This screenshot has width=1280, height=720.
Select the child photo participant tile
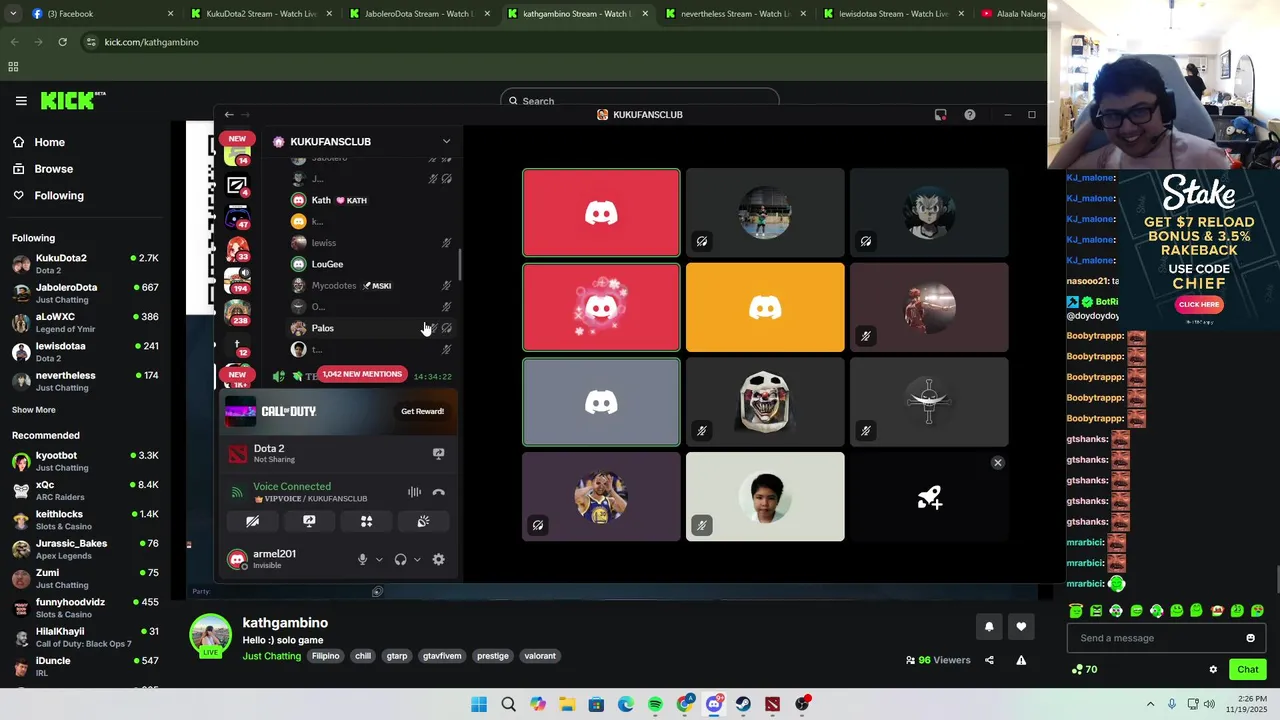click(x=765, y=497)
